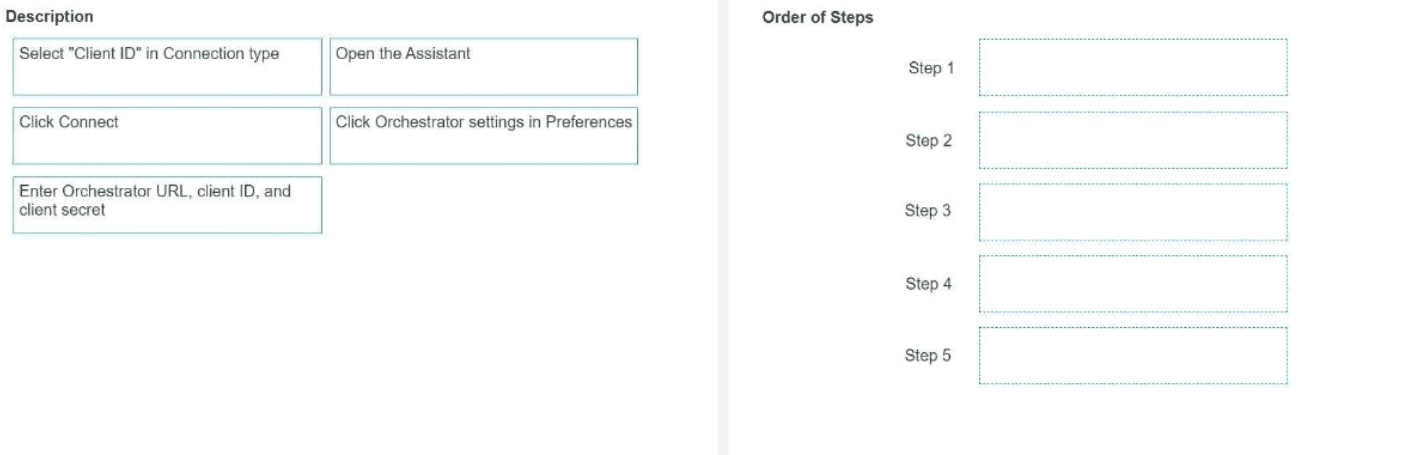The width and height of the screenshot is (1403, 455).
Task: Click the empty Step 1 drop box
Action: 1133,67
